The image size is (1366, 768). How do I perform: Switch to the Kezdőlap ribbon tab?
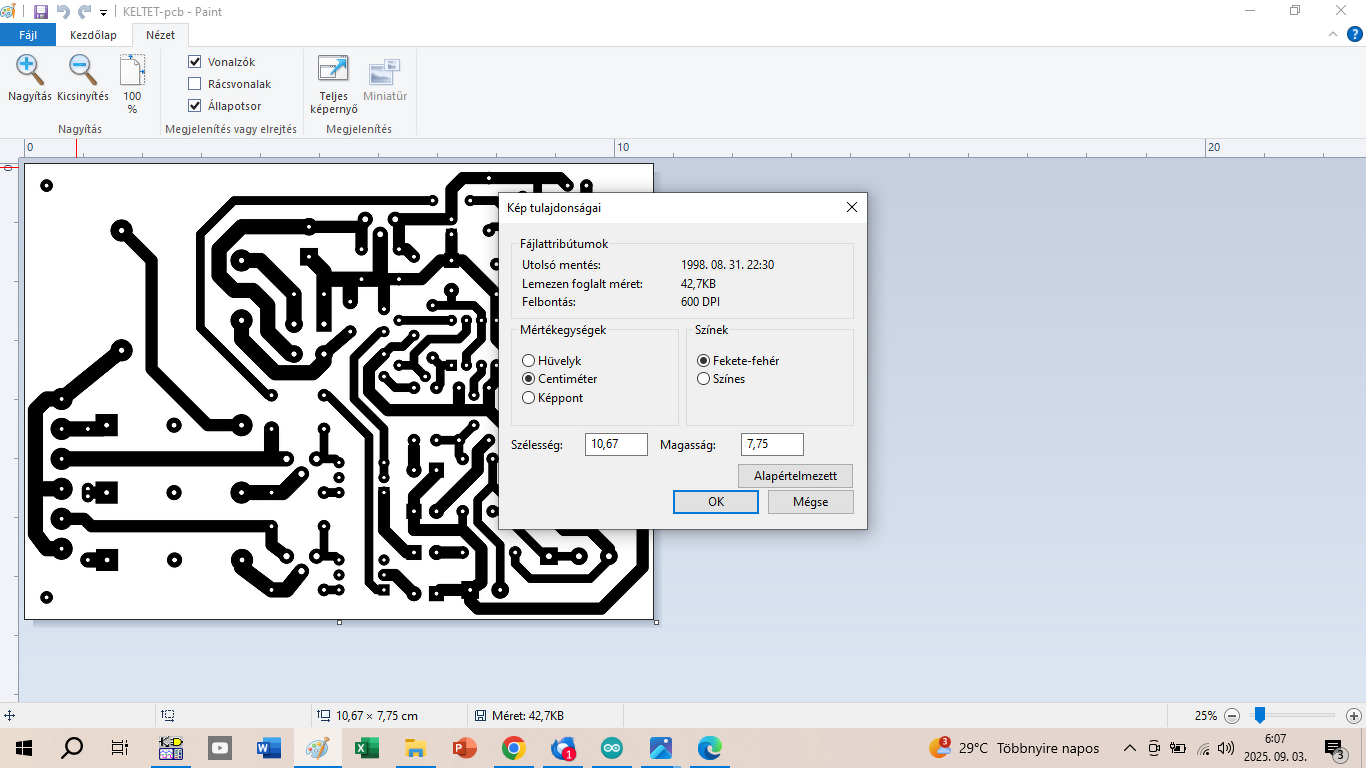[x=93, y=35]
